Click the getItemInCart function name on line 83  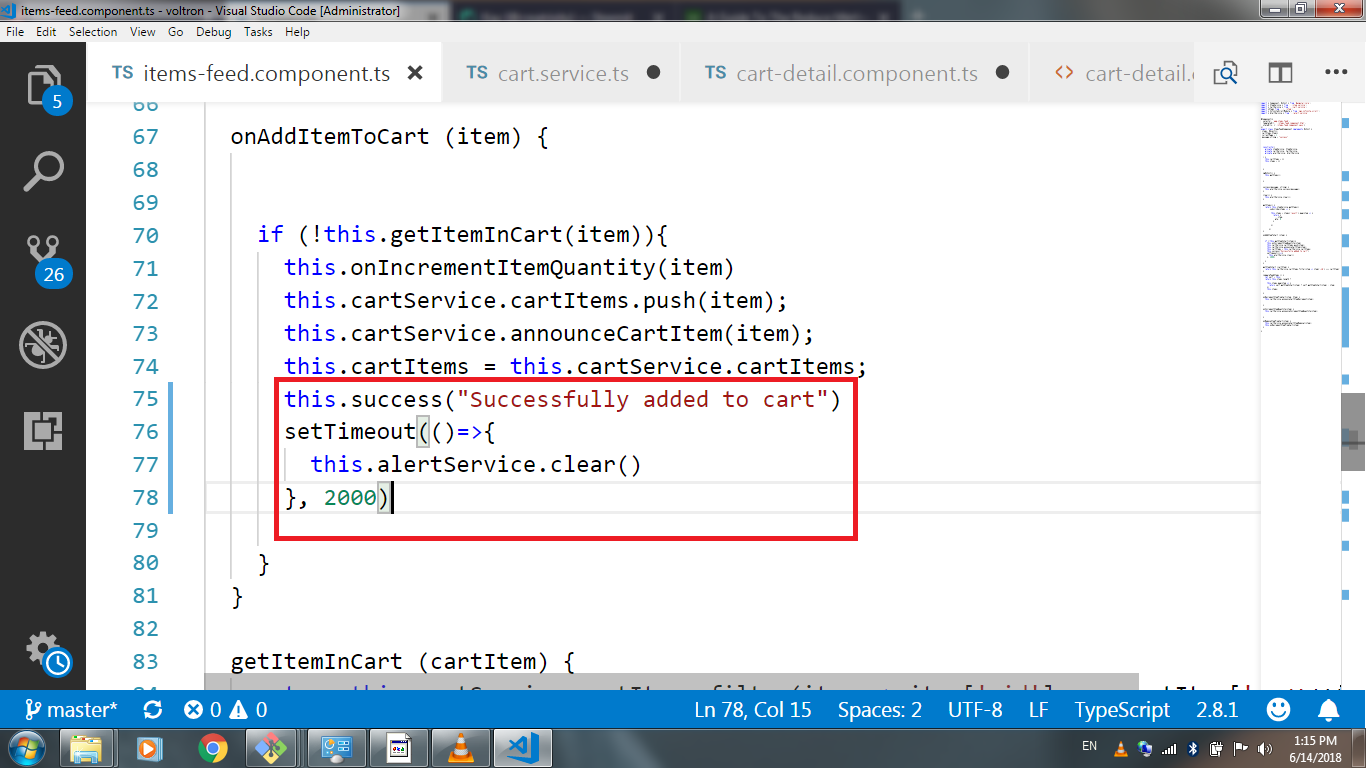[317, 661]
